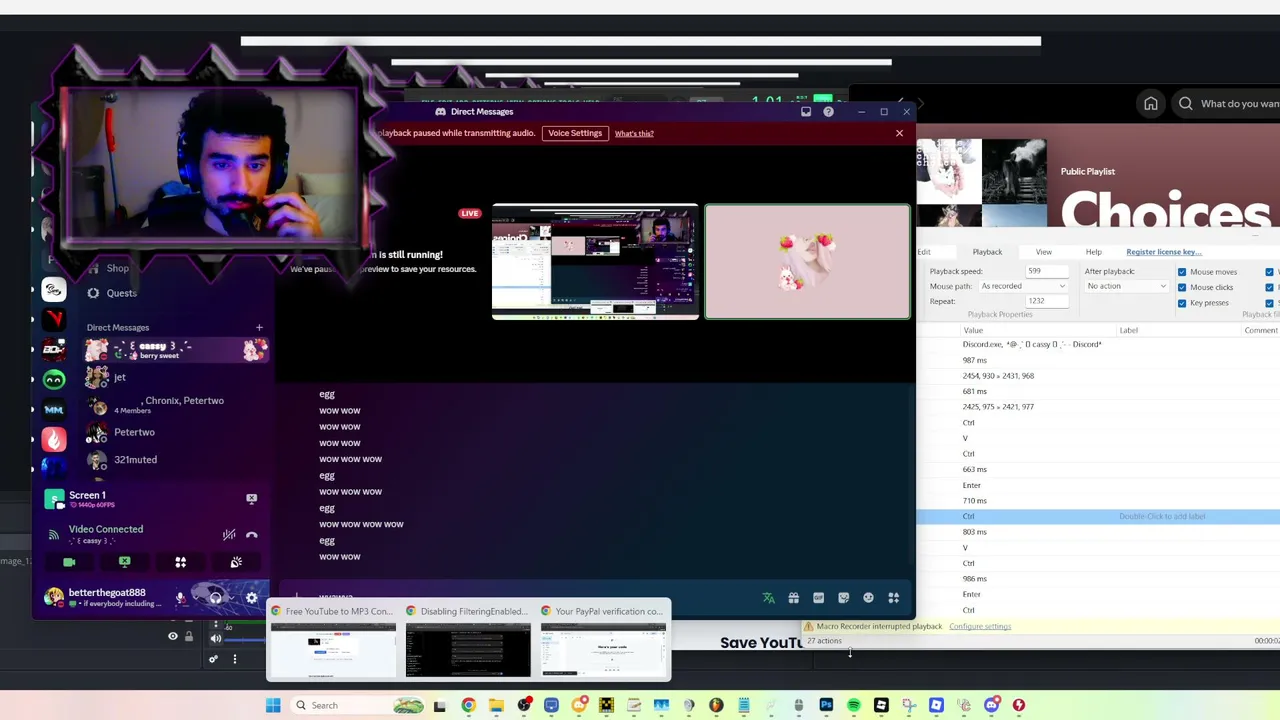
Task: Expand the Mouse path dropdown
Action: point(1022,286)
